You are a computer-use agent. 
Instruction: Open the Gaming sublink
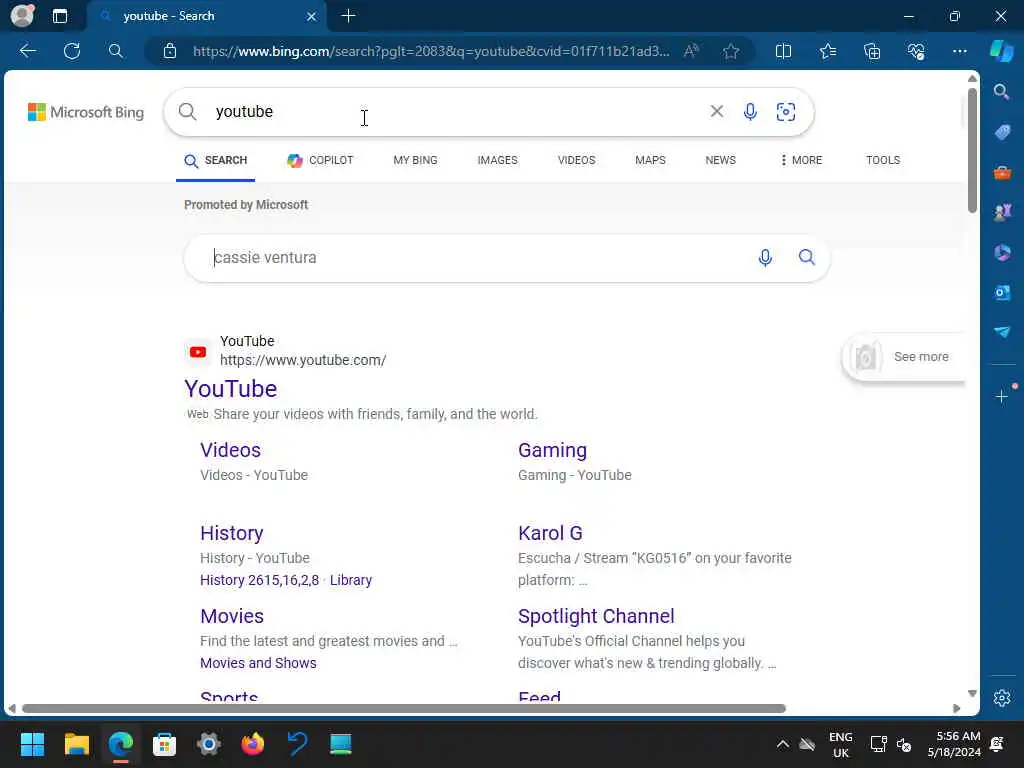pyautogui.click(x=552, y=451)
